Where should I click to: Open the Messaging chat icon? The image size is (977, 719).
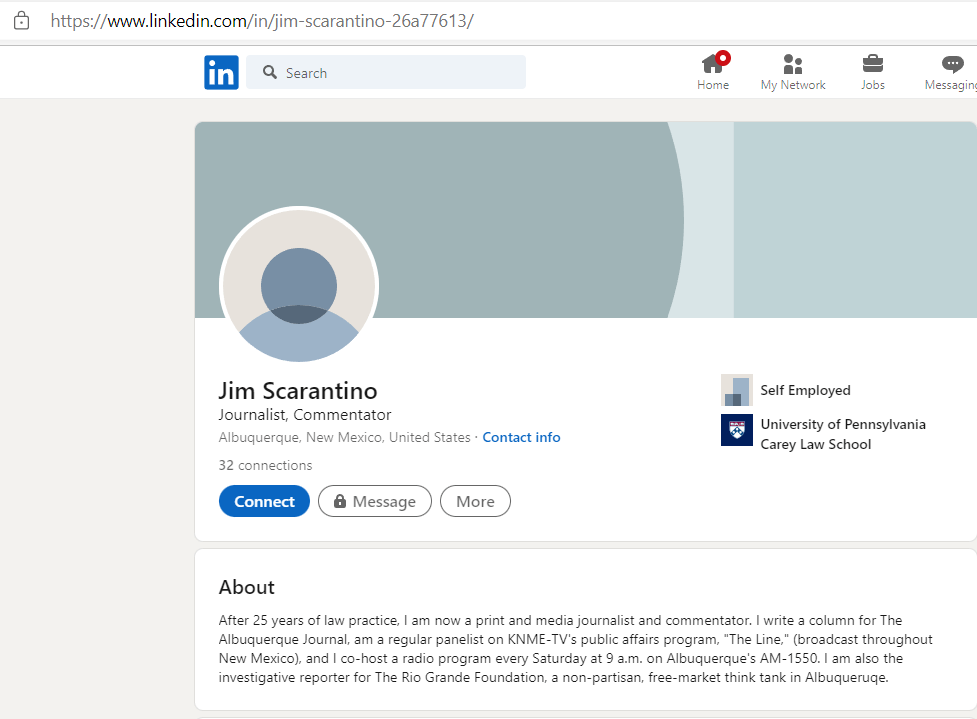coord(953,64)
